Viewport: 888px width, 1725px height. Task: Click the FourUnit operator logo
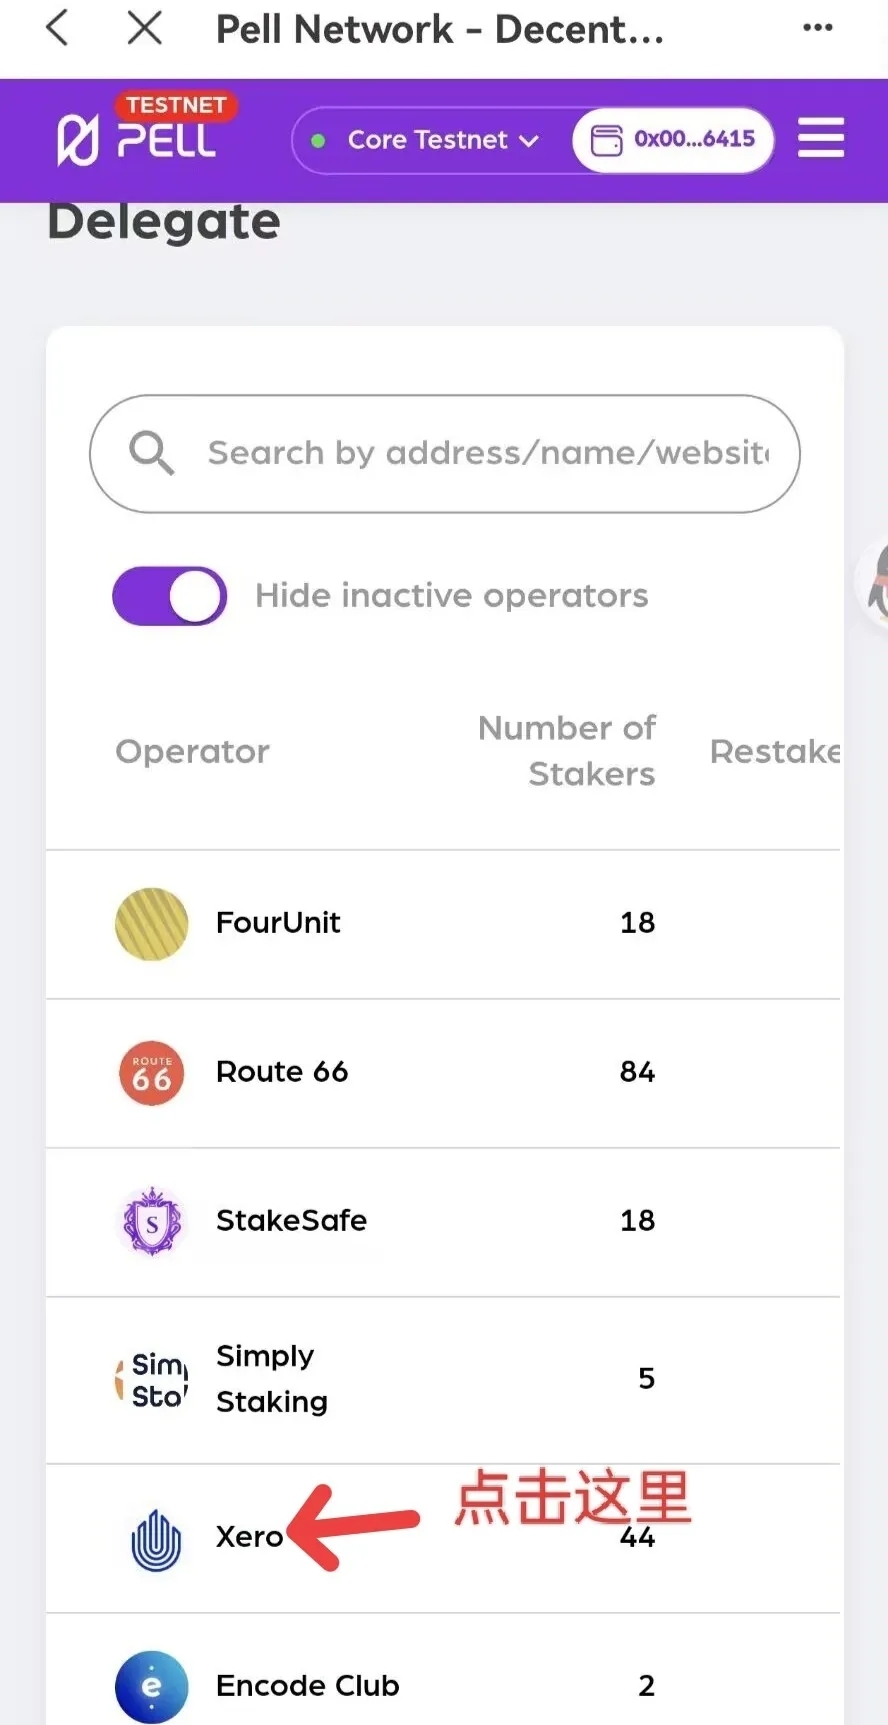point(152,924)
